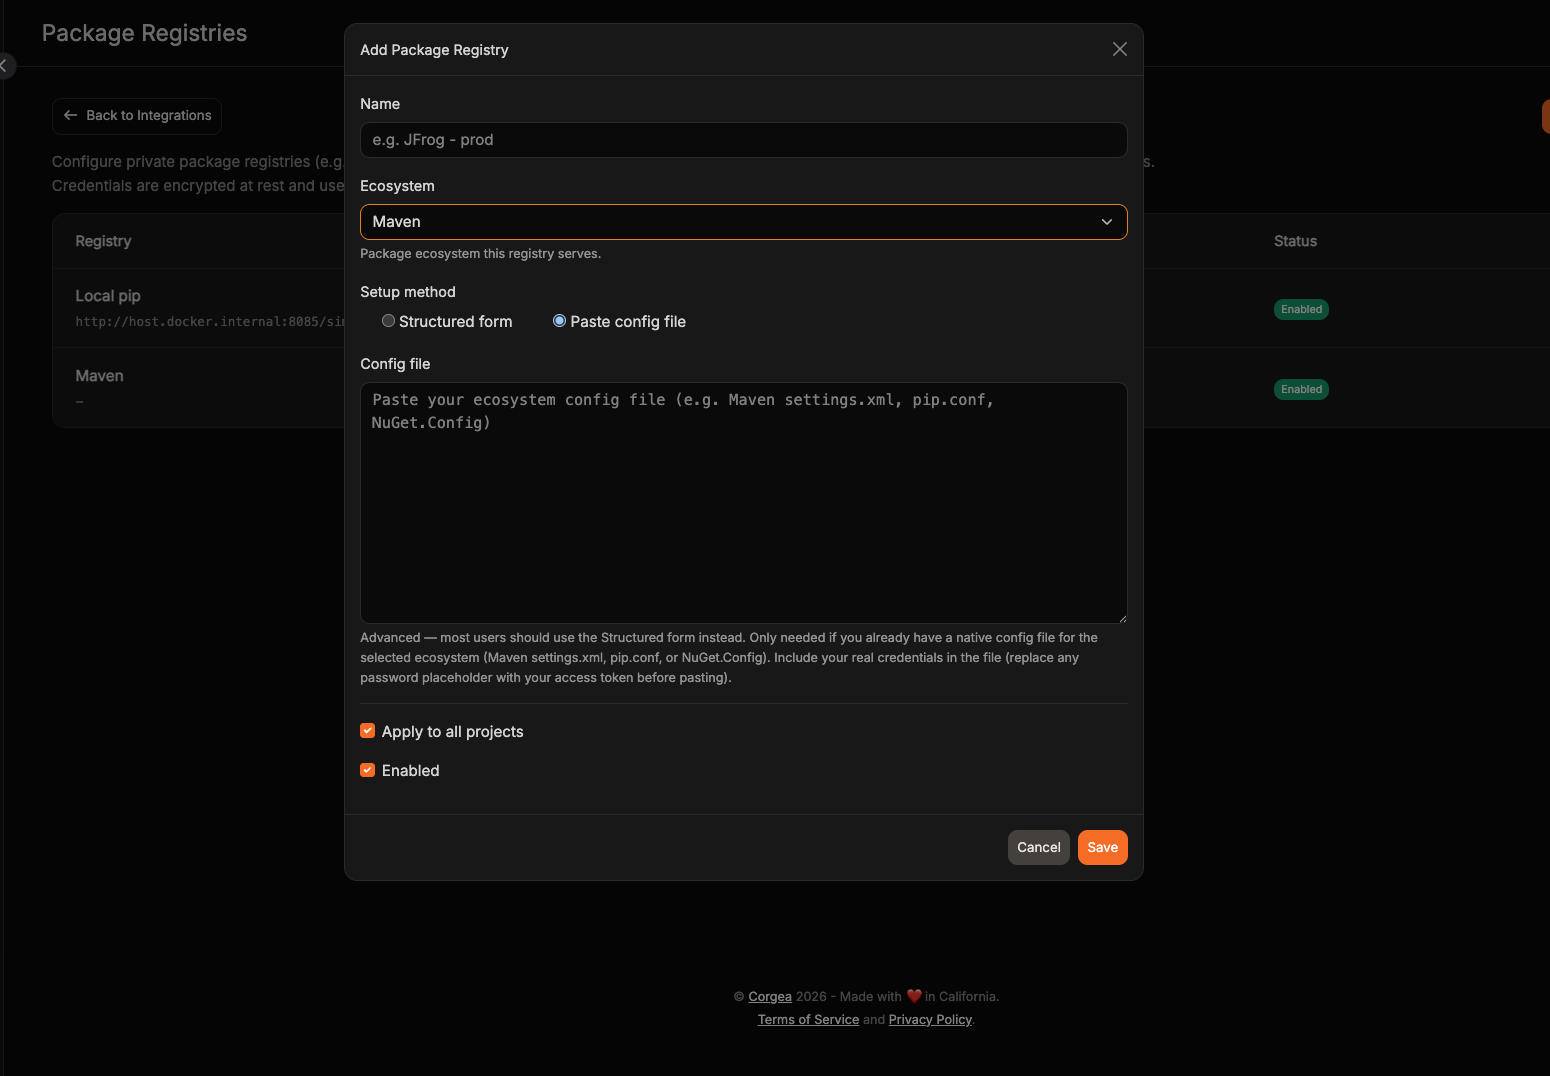Save the new package registry
The width and height of the screenshot is (1550, 1076).
1102,847
